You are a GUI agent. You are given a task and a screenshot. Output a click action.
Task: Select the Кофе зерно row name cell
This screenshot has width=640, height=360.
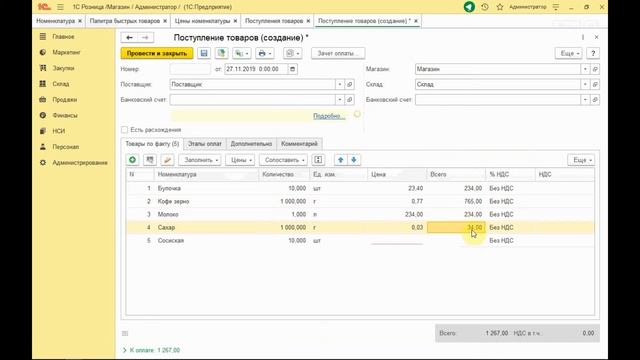click(206, 202)
